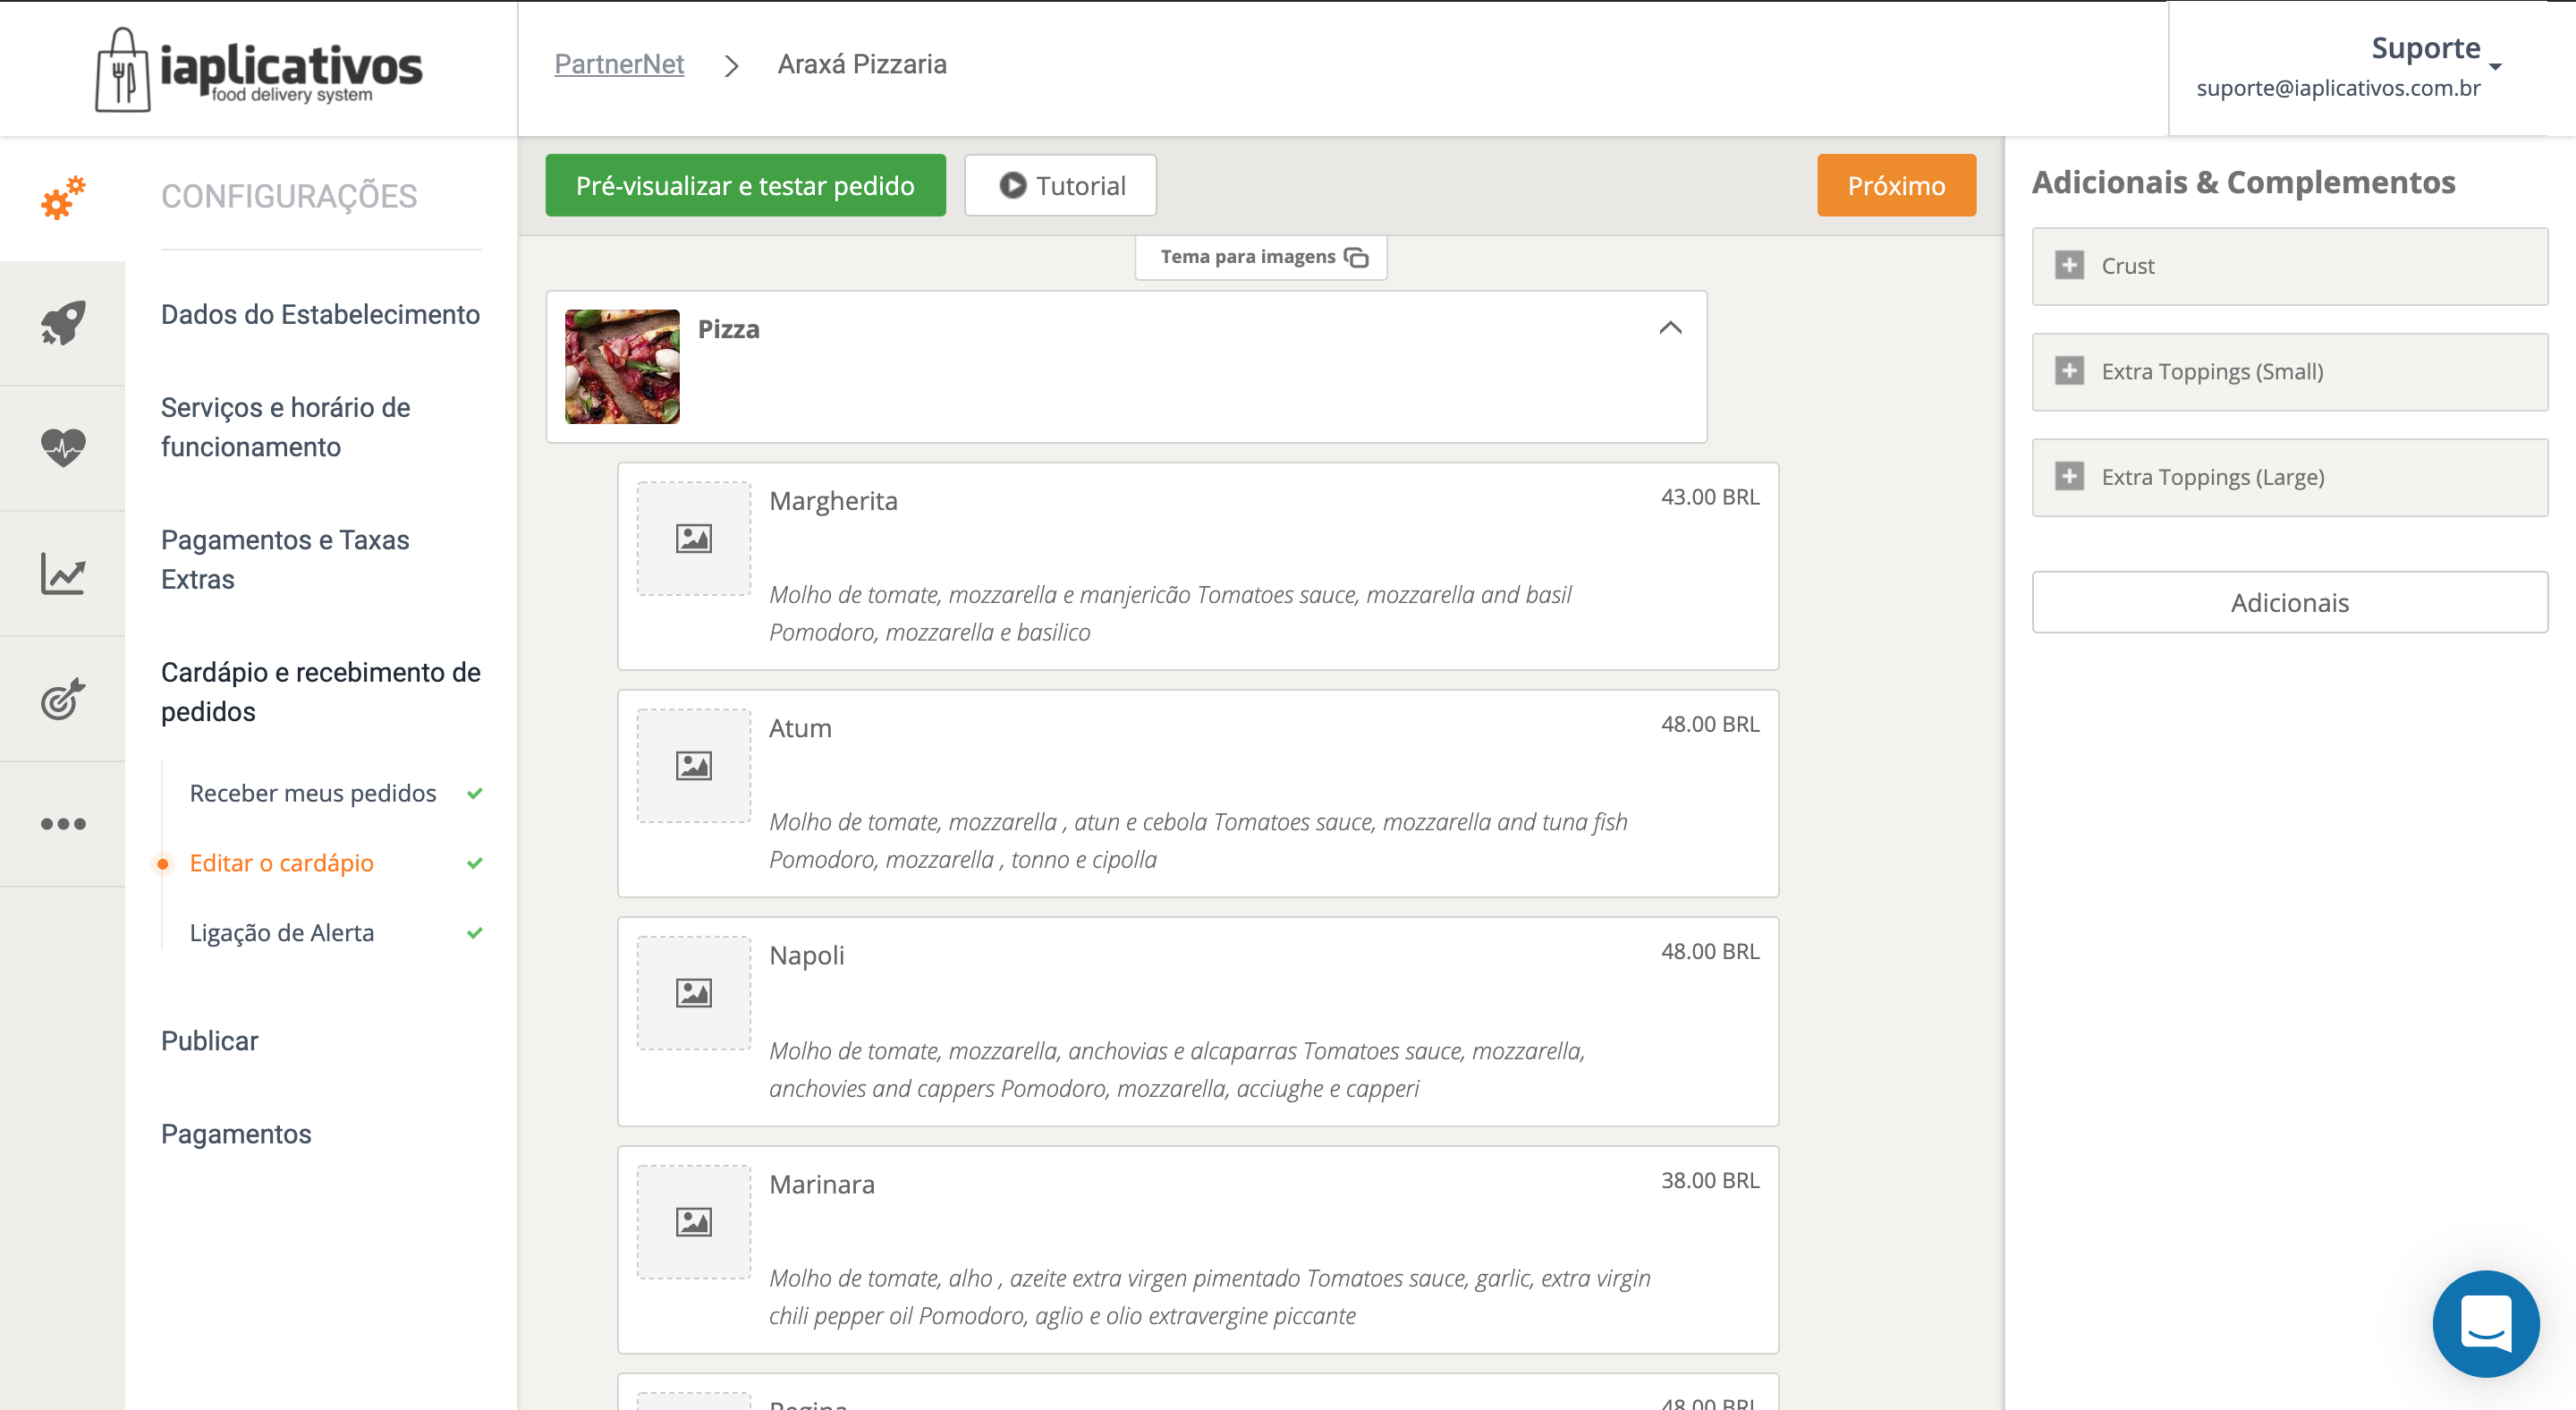Open the target marketing sidebar icon
Image resolution: width=2576 pixels, height=1410 pixels.
63,698
